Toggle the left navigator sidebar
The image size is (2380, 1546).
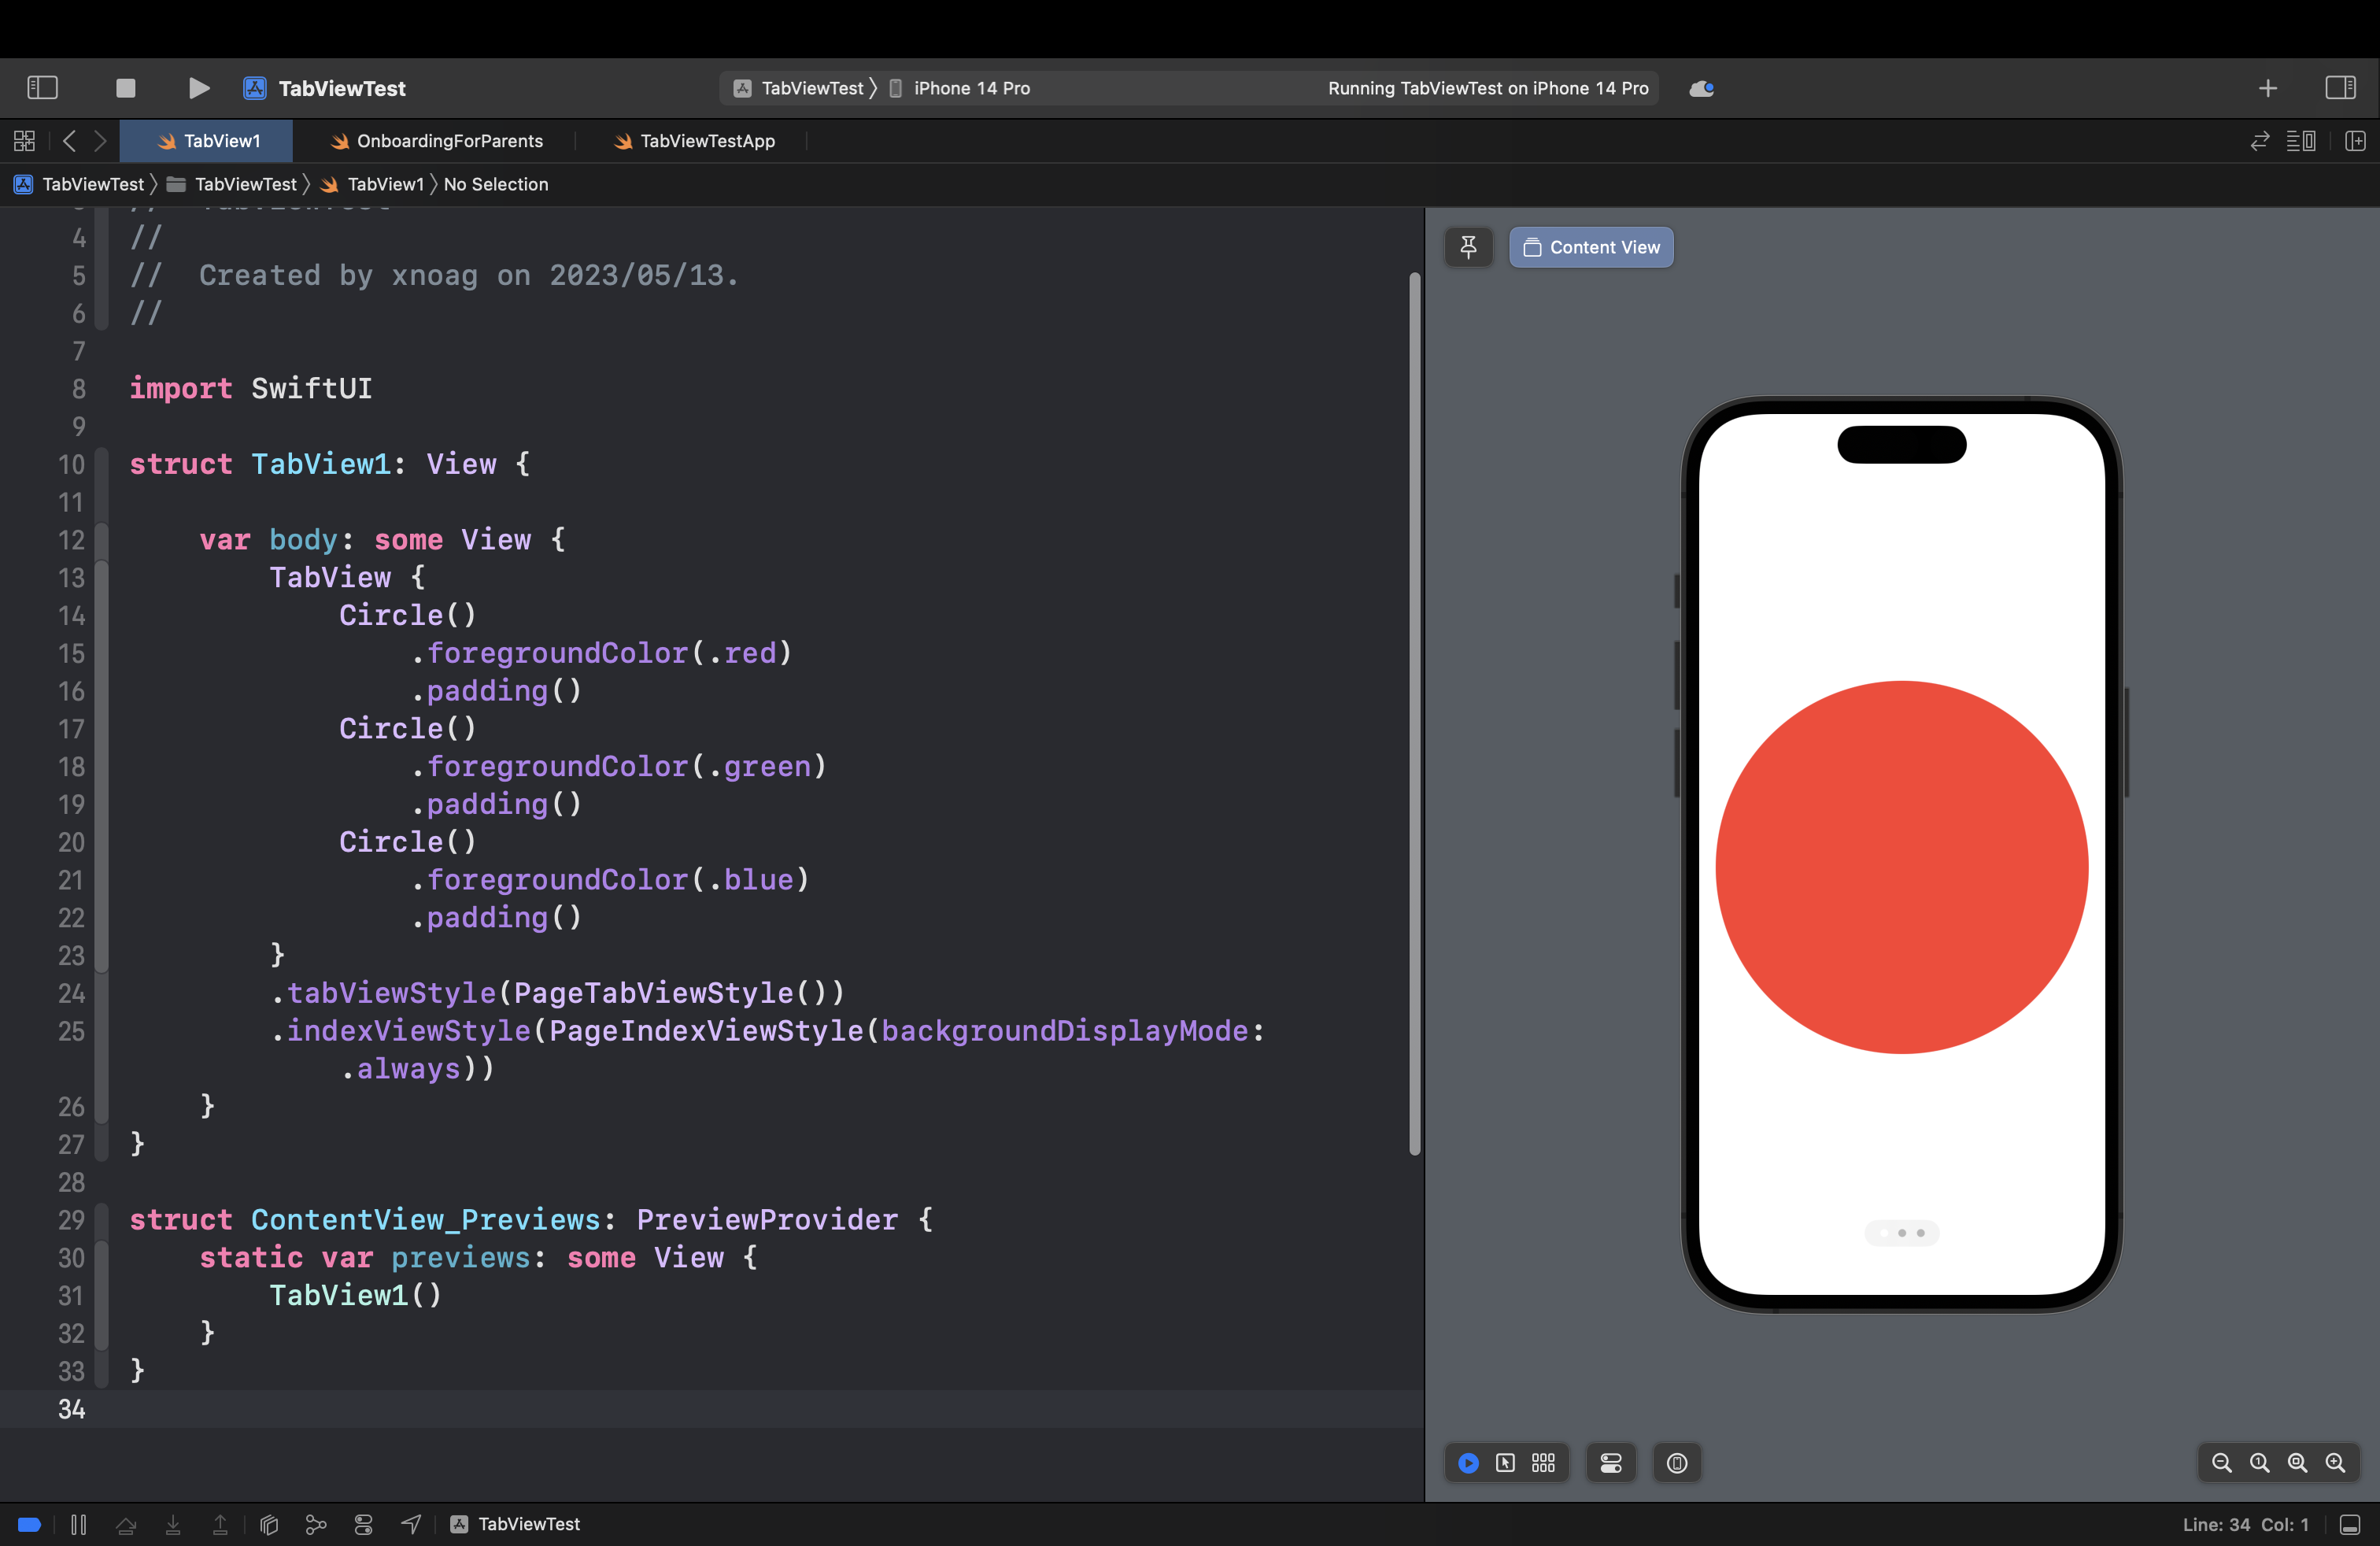pyautogui.click(x=42, y=88)
